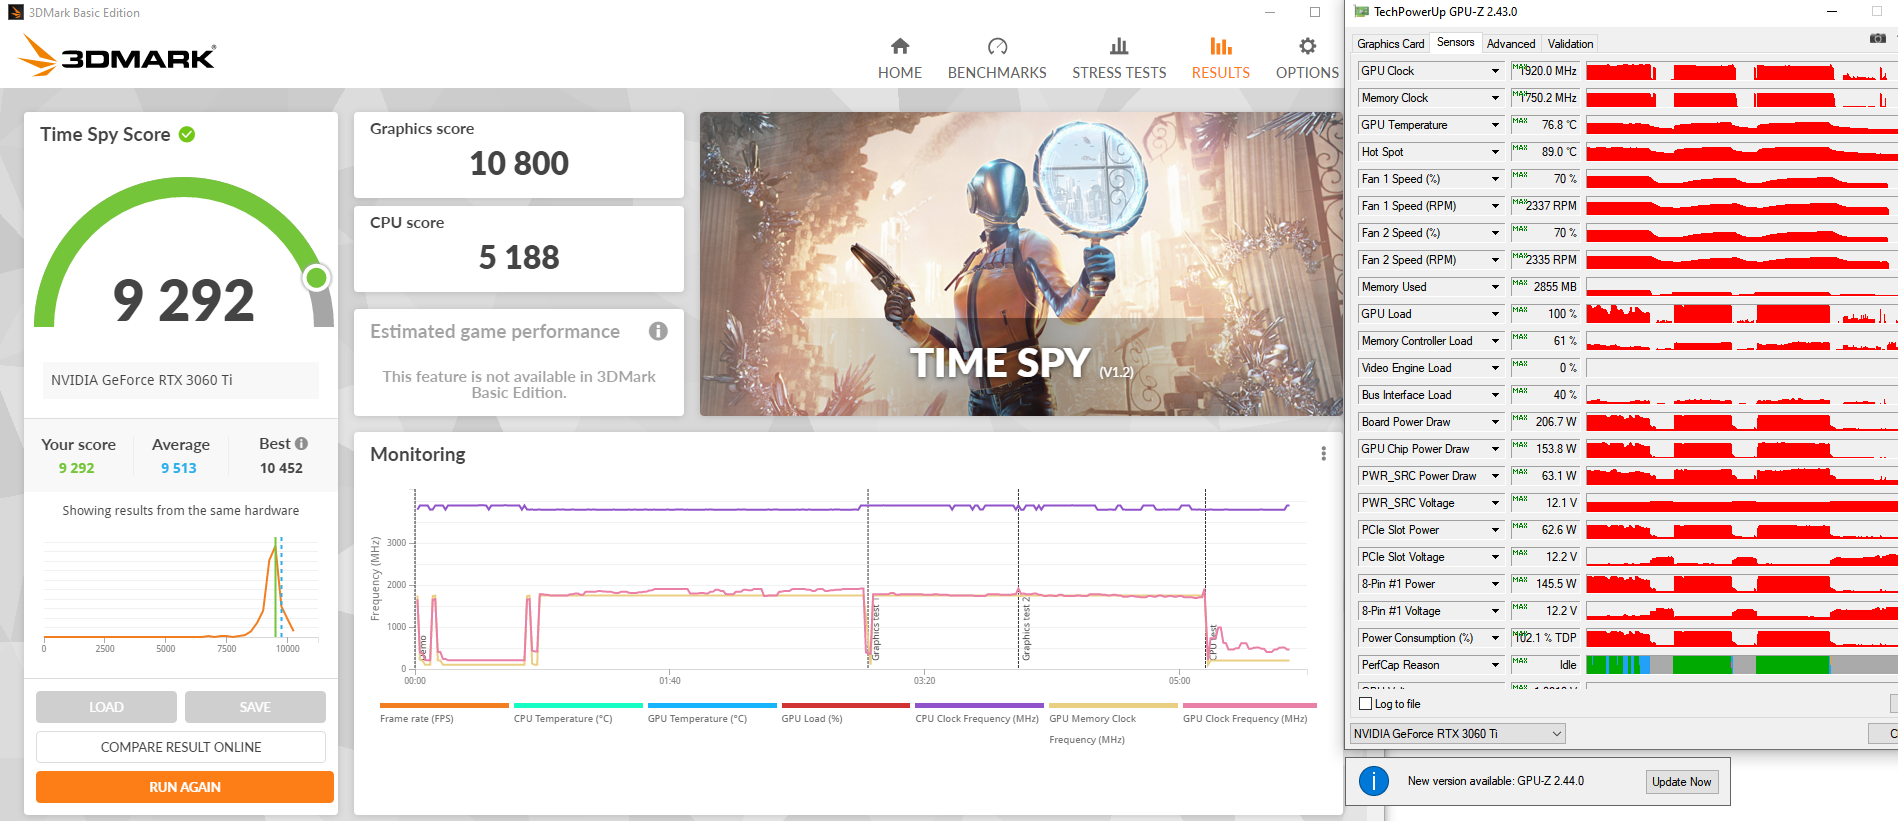Viewport: 1898px width, 821px height.
Task: Open NVIDIA GeForce RTX 3060 Ti GPU selector
Action: pos(1457,734)
